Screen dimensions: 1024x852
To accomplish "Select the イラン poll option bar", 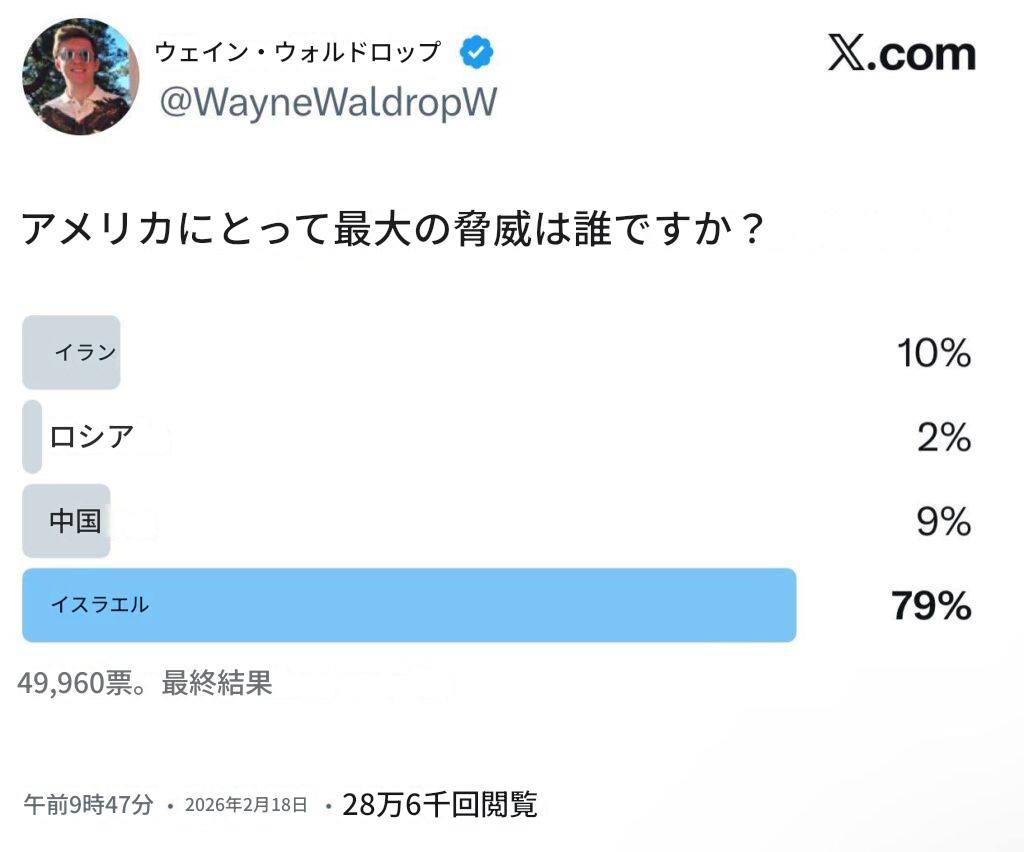I will [71, 352].
